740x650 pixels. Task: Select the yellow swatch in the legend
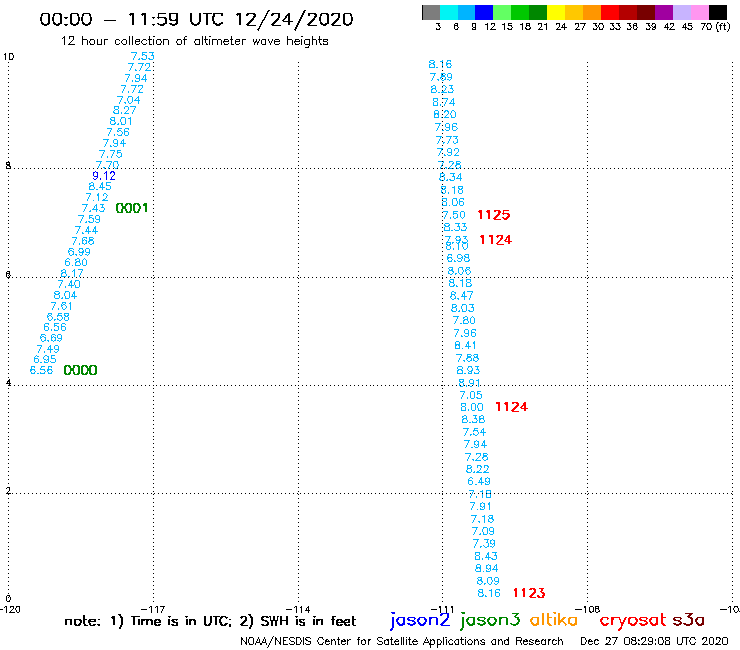pos(556,12)
